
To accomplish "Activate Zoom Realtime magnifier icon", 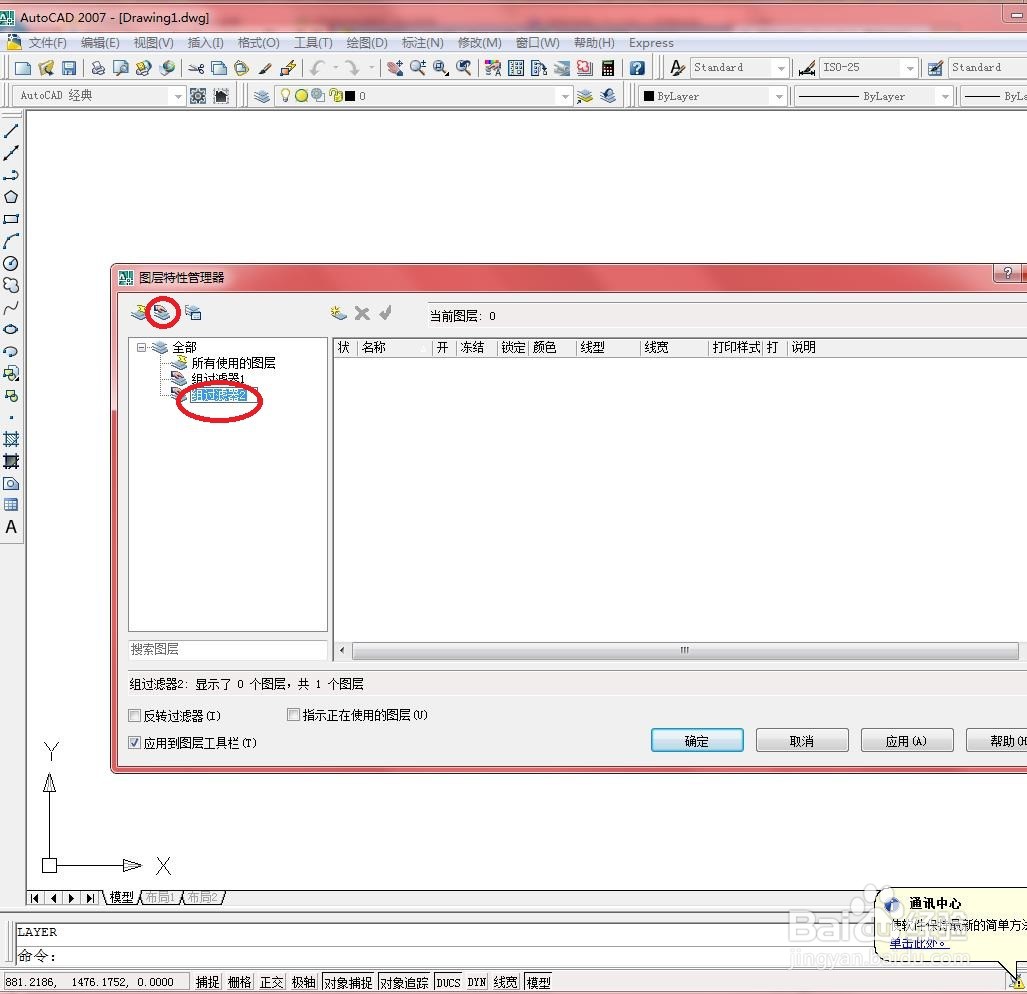I will coord(418,68).
